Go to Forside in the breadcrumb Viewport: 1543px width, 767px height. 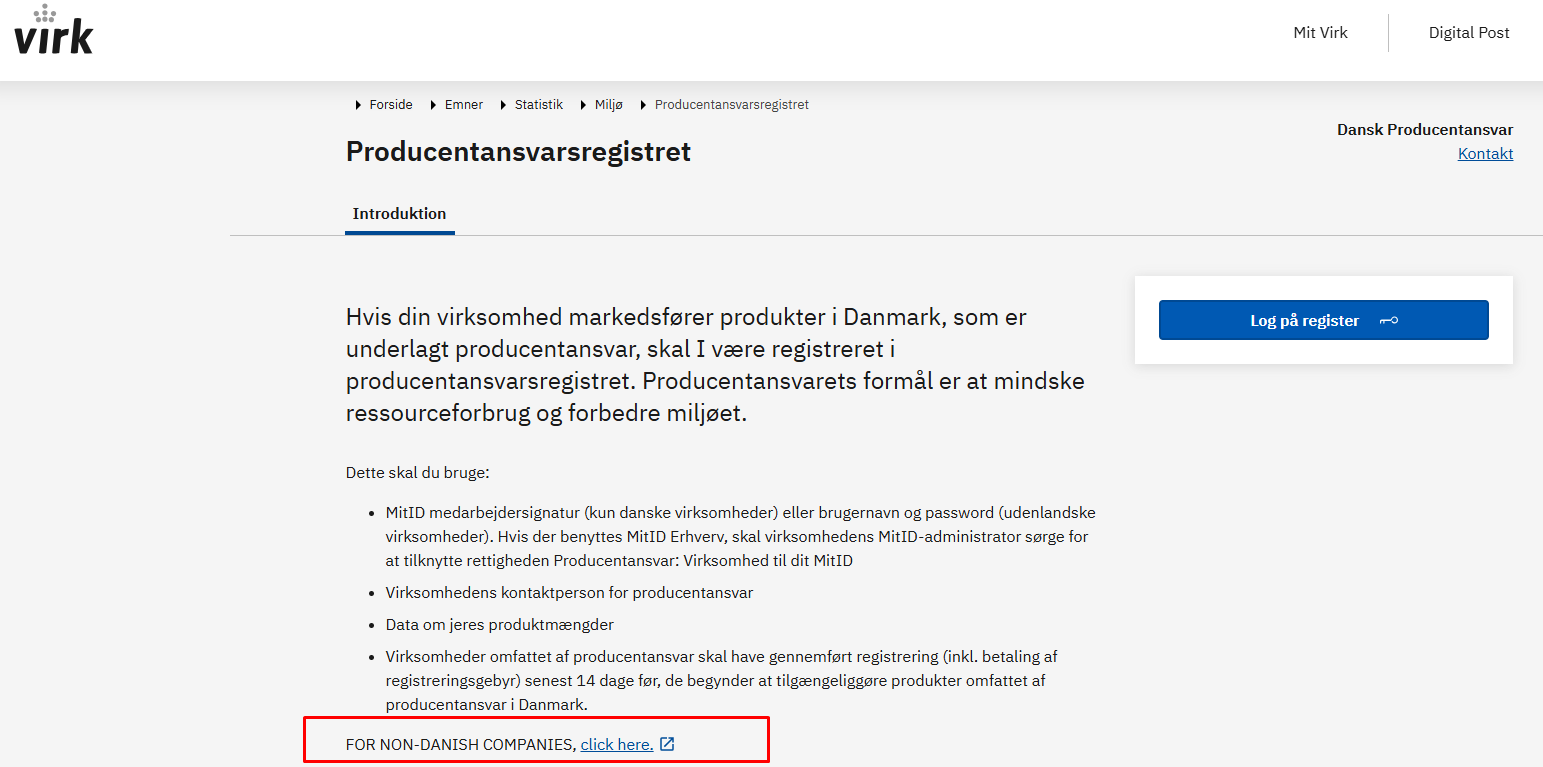pos(391,105)
